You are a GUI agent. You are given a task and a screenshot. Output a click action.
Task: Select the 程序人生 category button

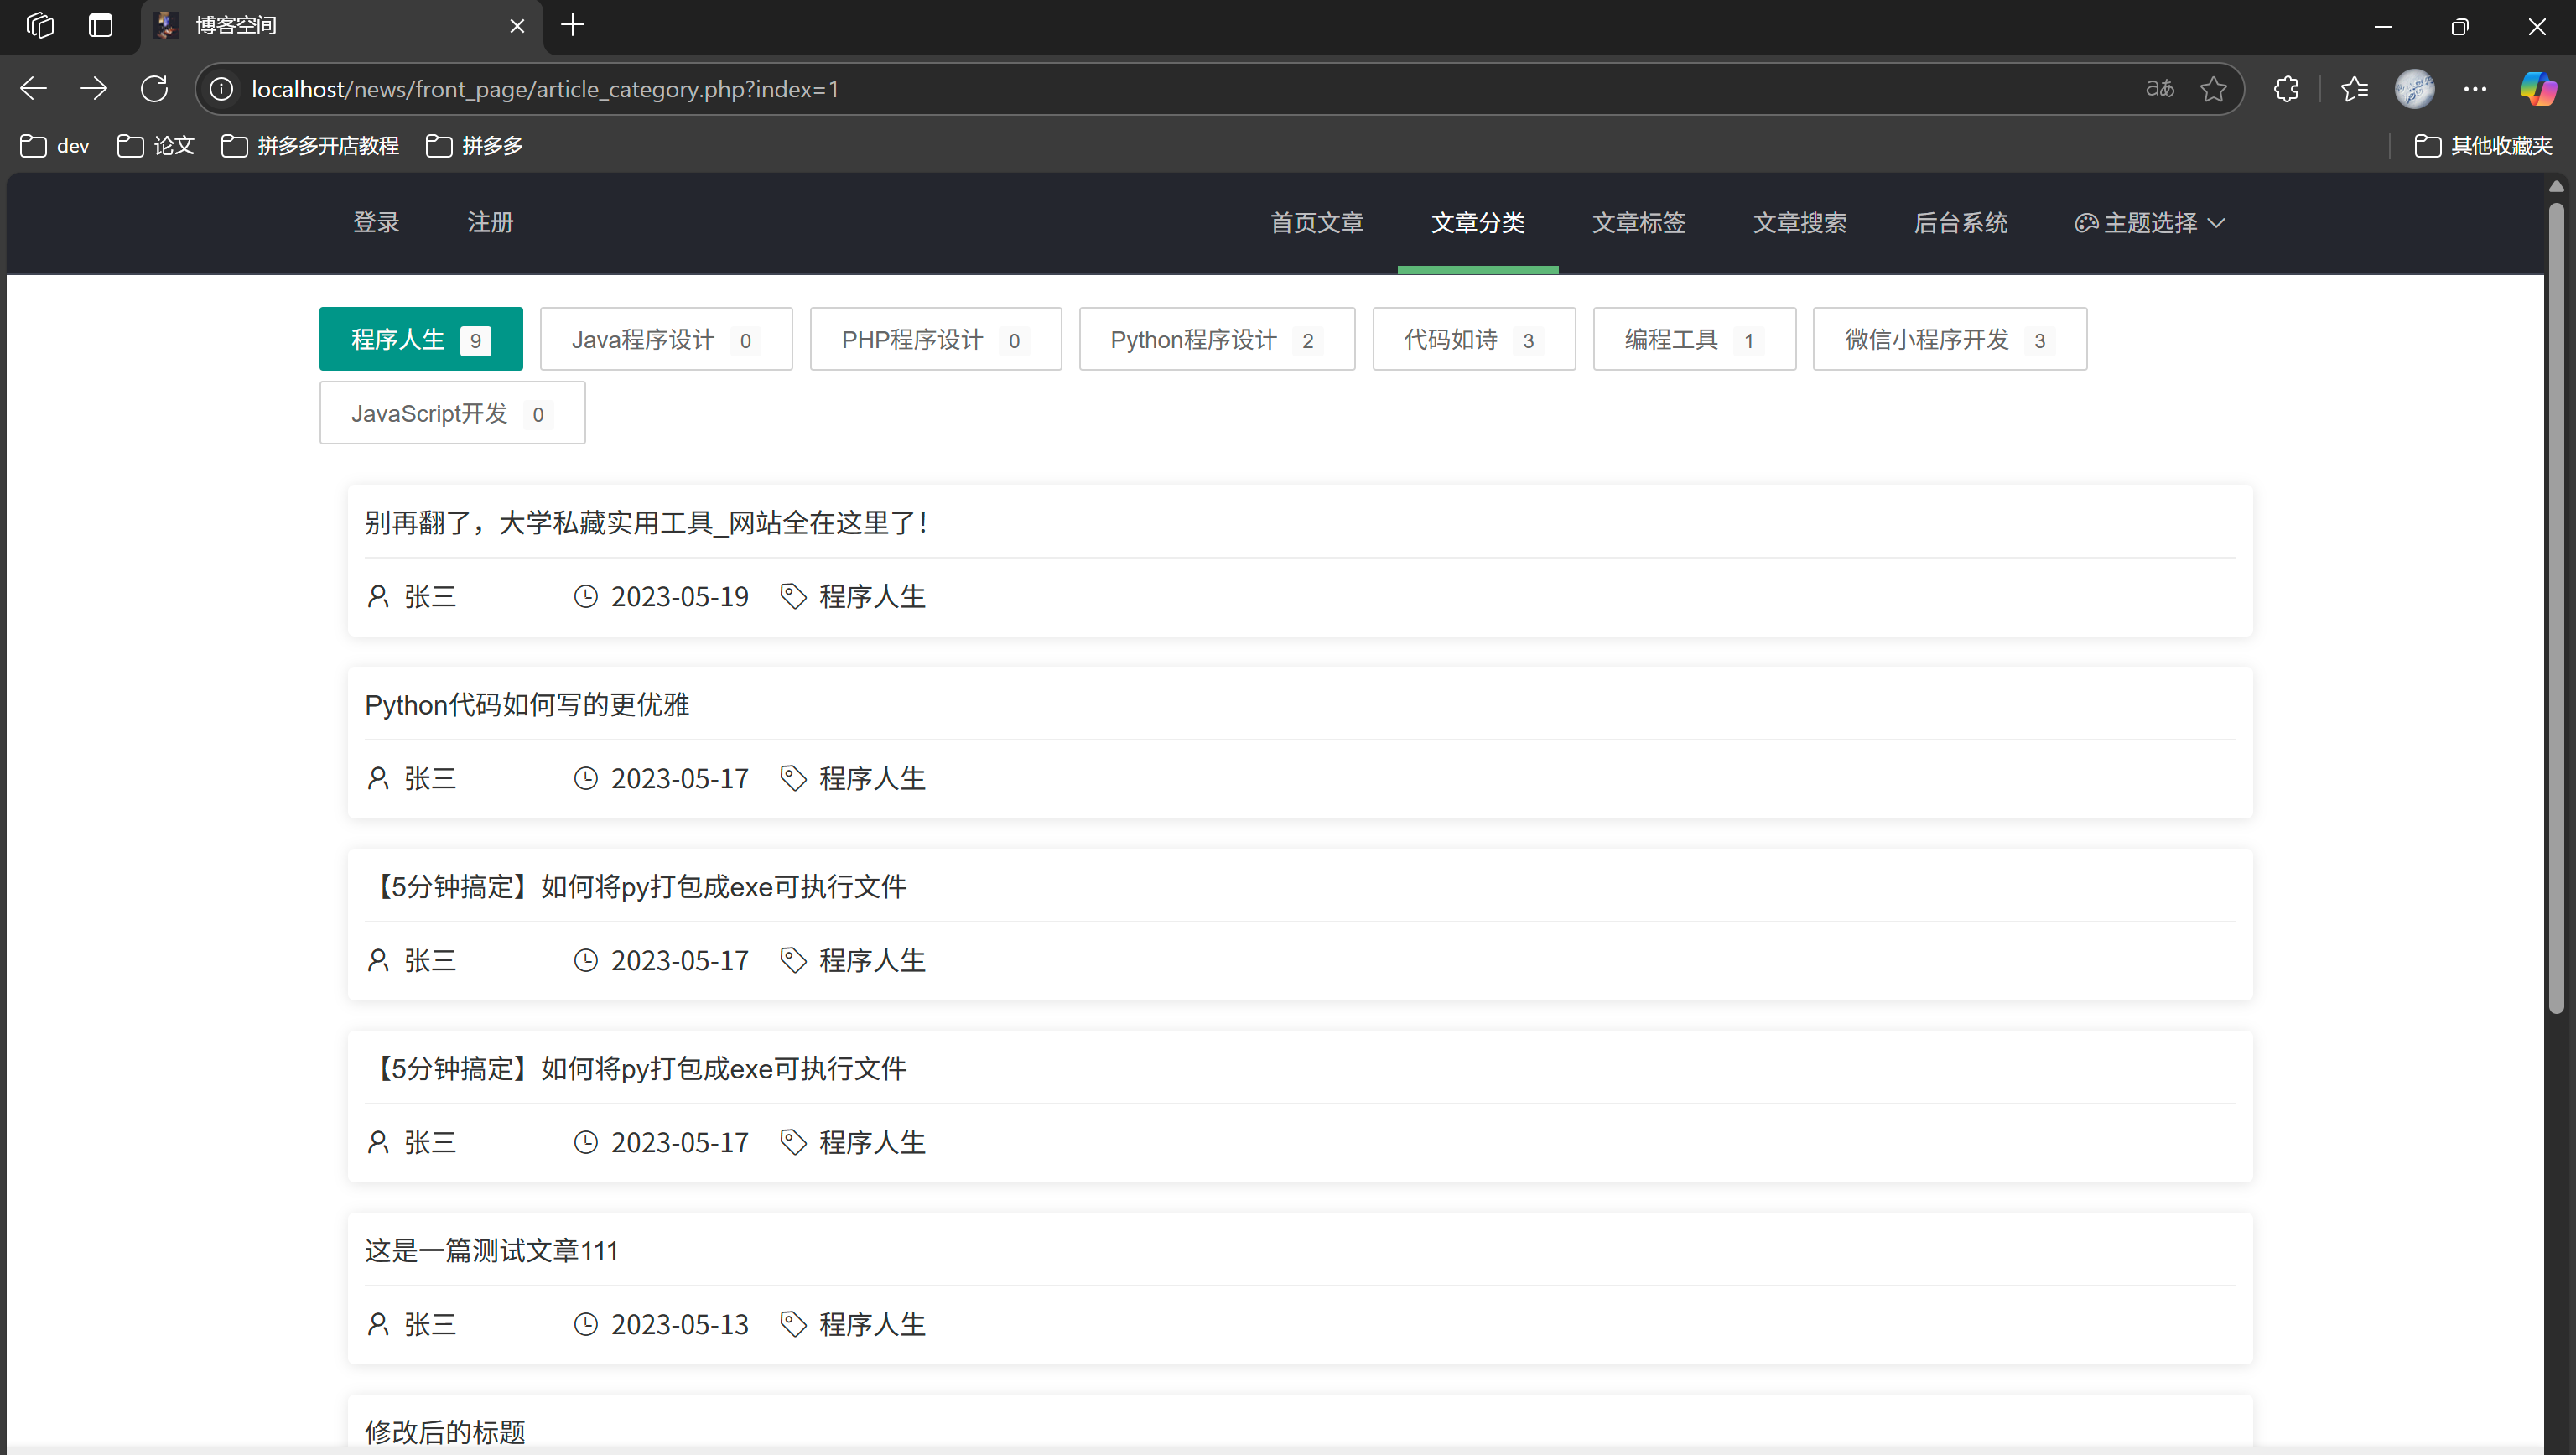[420, 339]
